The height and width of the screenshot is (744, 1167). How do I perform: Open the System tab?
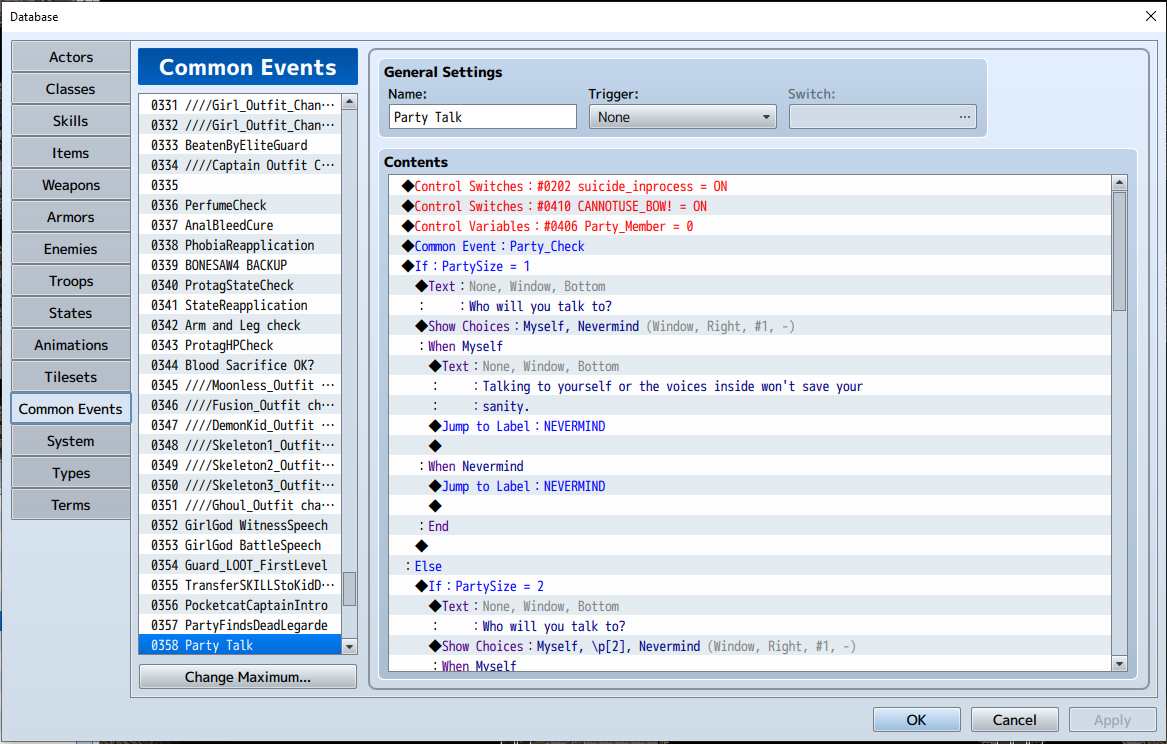71,441
